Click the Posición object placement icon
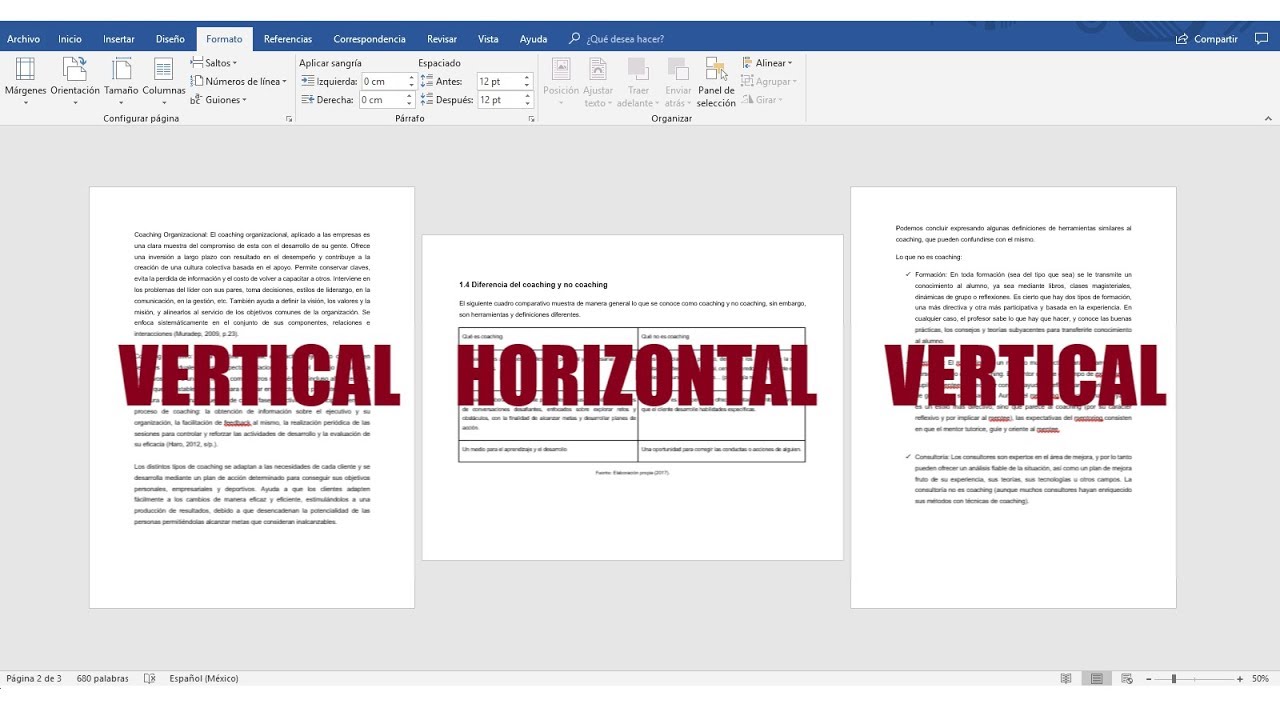The width and height of the screenshot is (1280, 720). point(560,69)
